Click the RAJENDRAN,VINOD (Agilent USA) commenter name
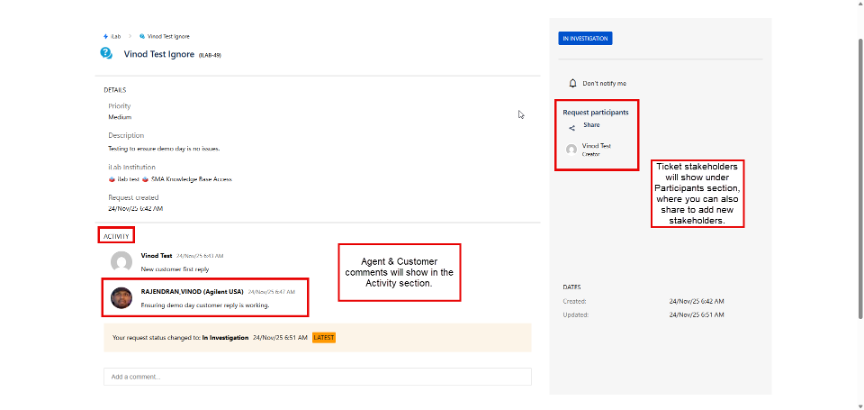864x410 pixels. click(192, 291)
